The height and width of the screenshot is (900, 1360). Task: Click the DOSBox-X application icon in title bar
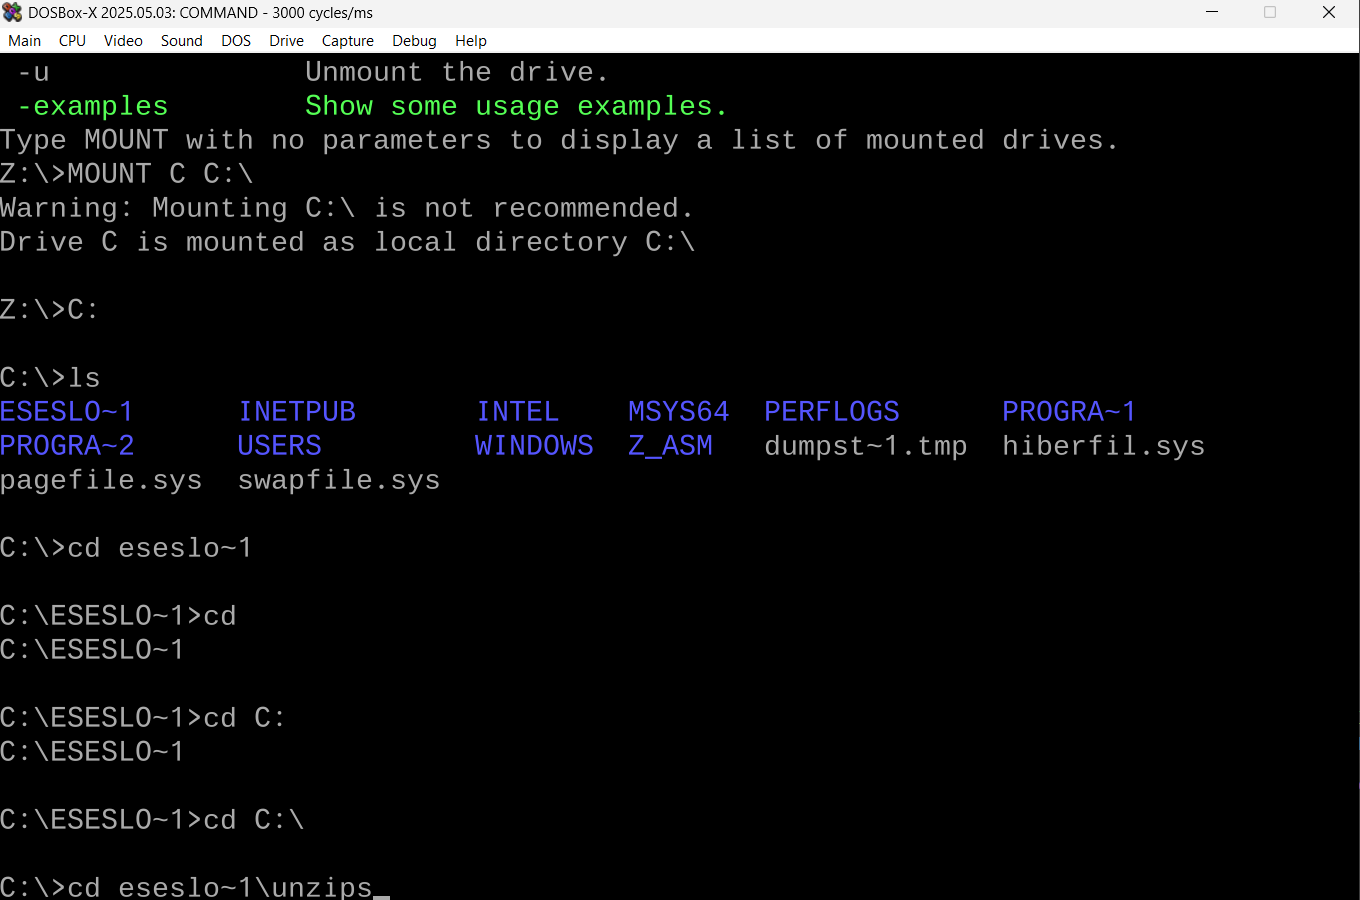click(13, 13)
